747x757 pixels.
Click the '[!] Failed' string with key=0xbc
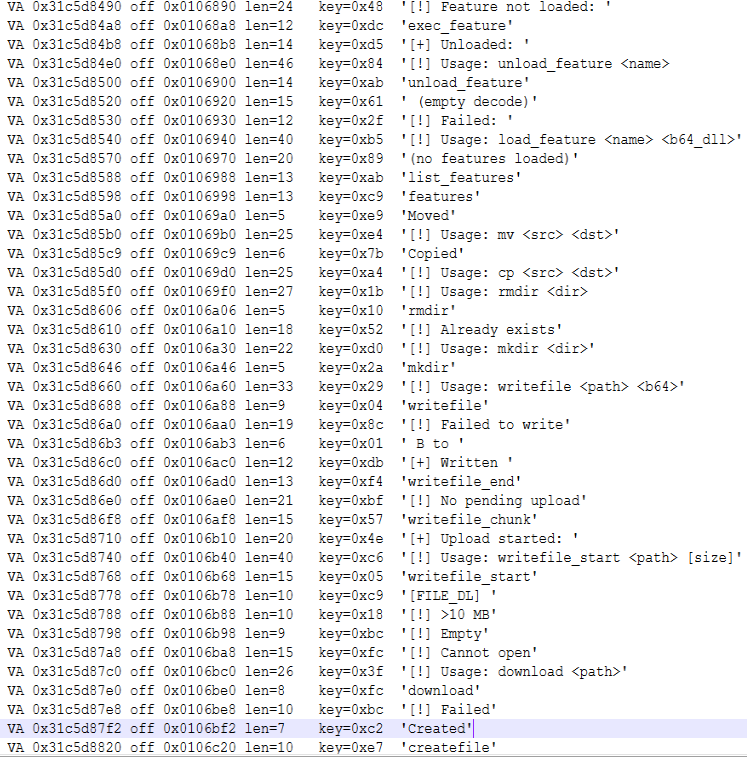tap(449, 710)
